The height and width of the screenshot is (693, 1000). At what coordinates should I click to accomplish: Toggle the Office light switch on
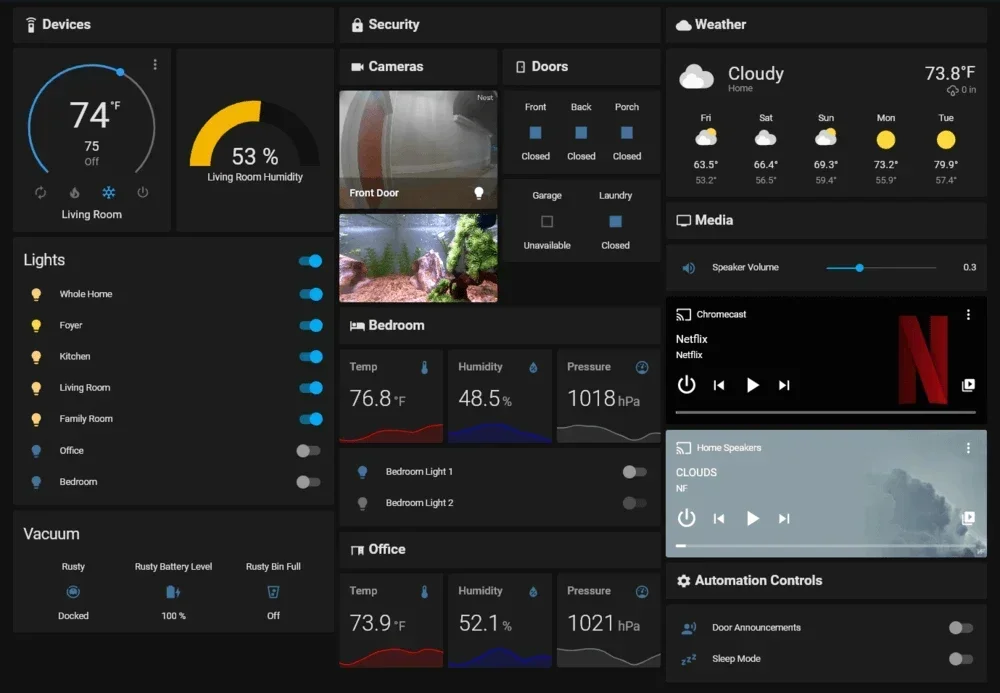pyautogui.click(x=309, y=451)
